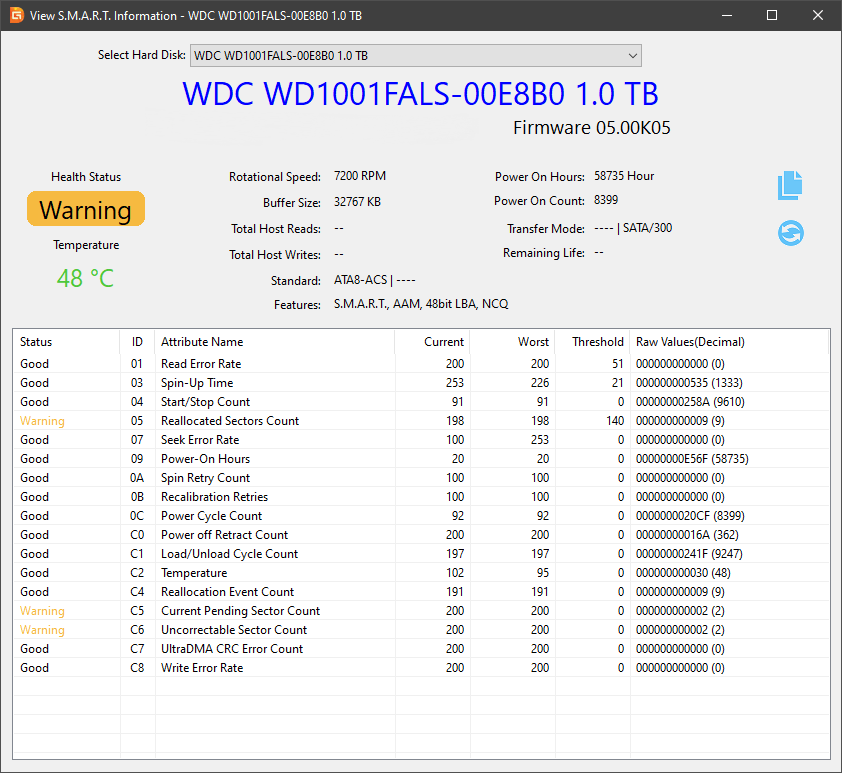Click the 58735 Hour power-on value
Image resolution: width=842 pixels, height=773 pixels.
point(624,176)
